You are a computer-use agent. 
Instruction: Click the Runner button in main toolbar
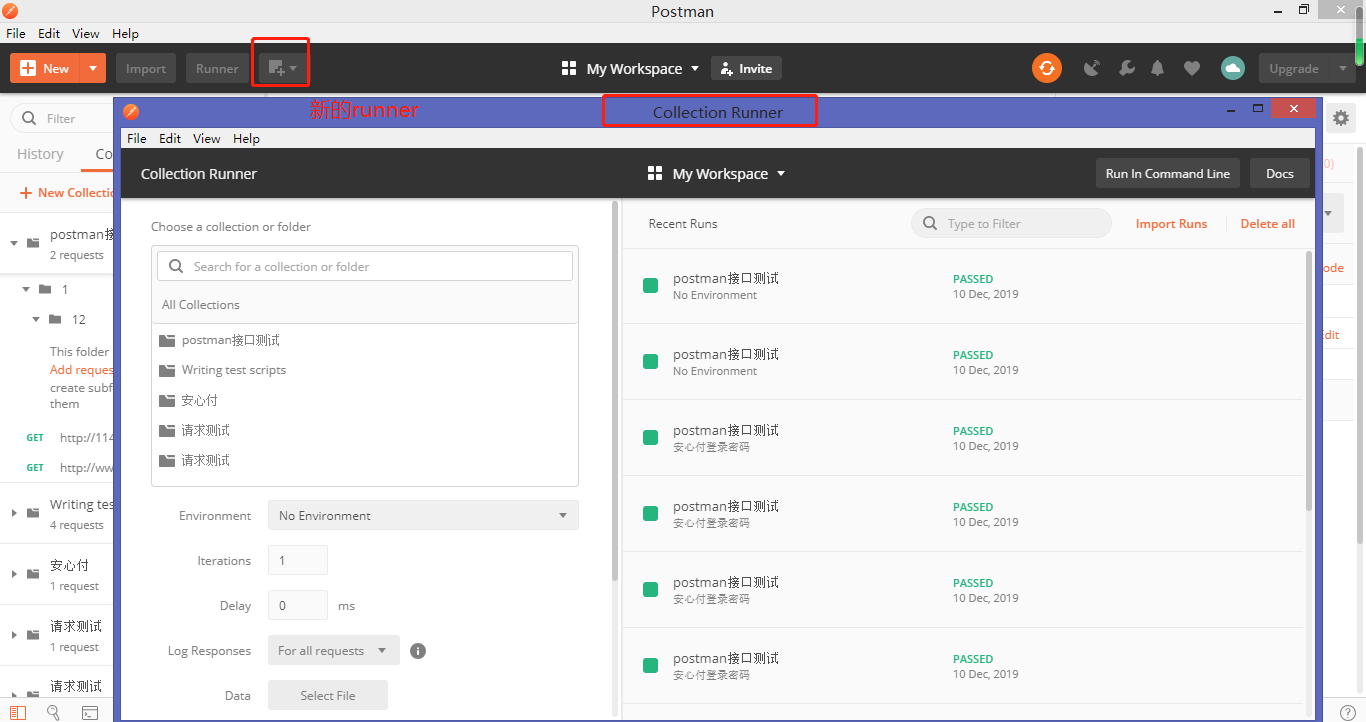(x=217, y=68)
